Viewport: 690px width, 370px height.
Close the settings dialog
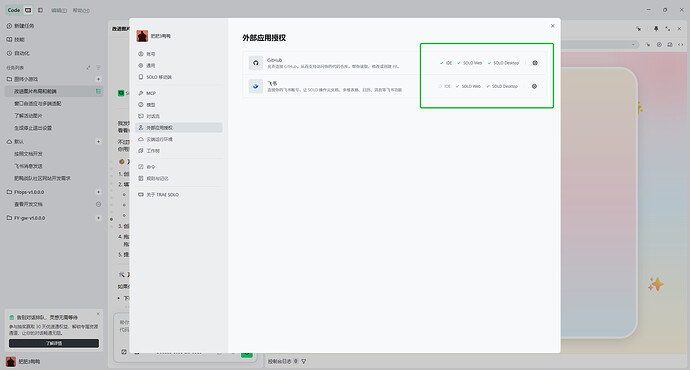[553, 26]
